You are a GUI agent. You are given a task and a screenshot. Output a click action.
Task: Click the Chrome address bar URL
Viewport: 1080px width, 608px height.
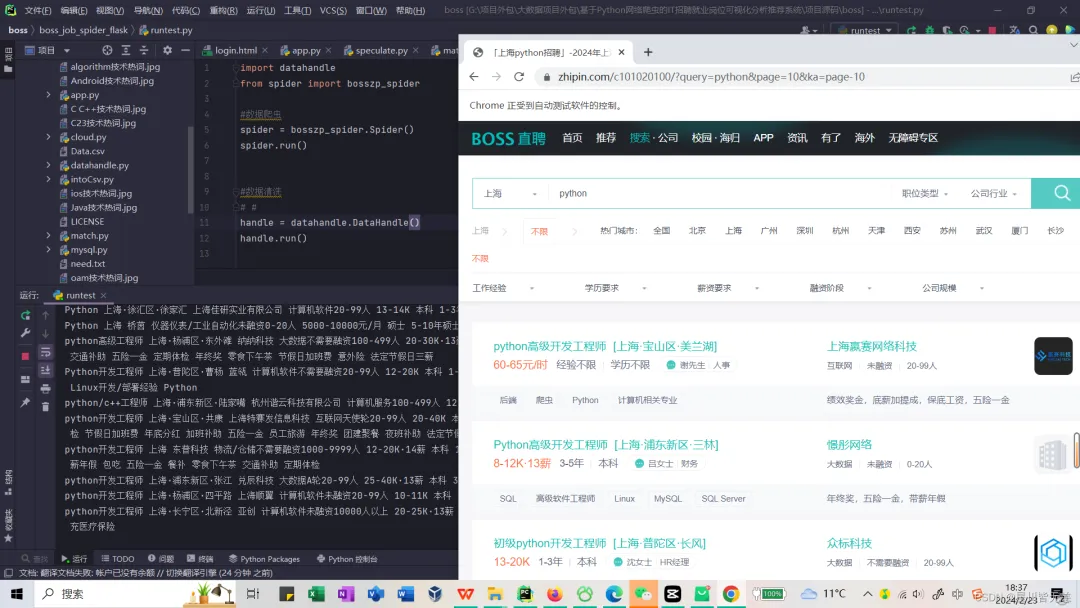[712, 77]
